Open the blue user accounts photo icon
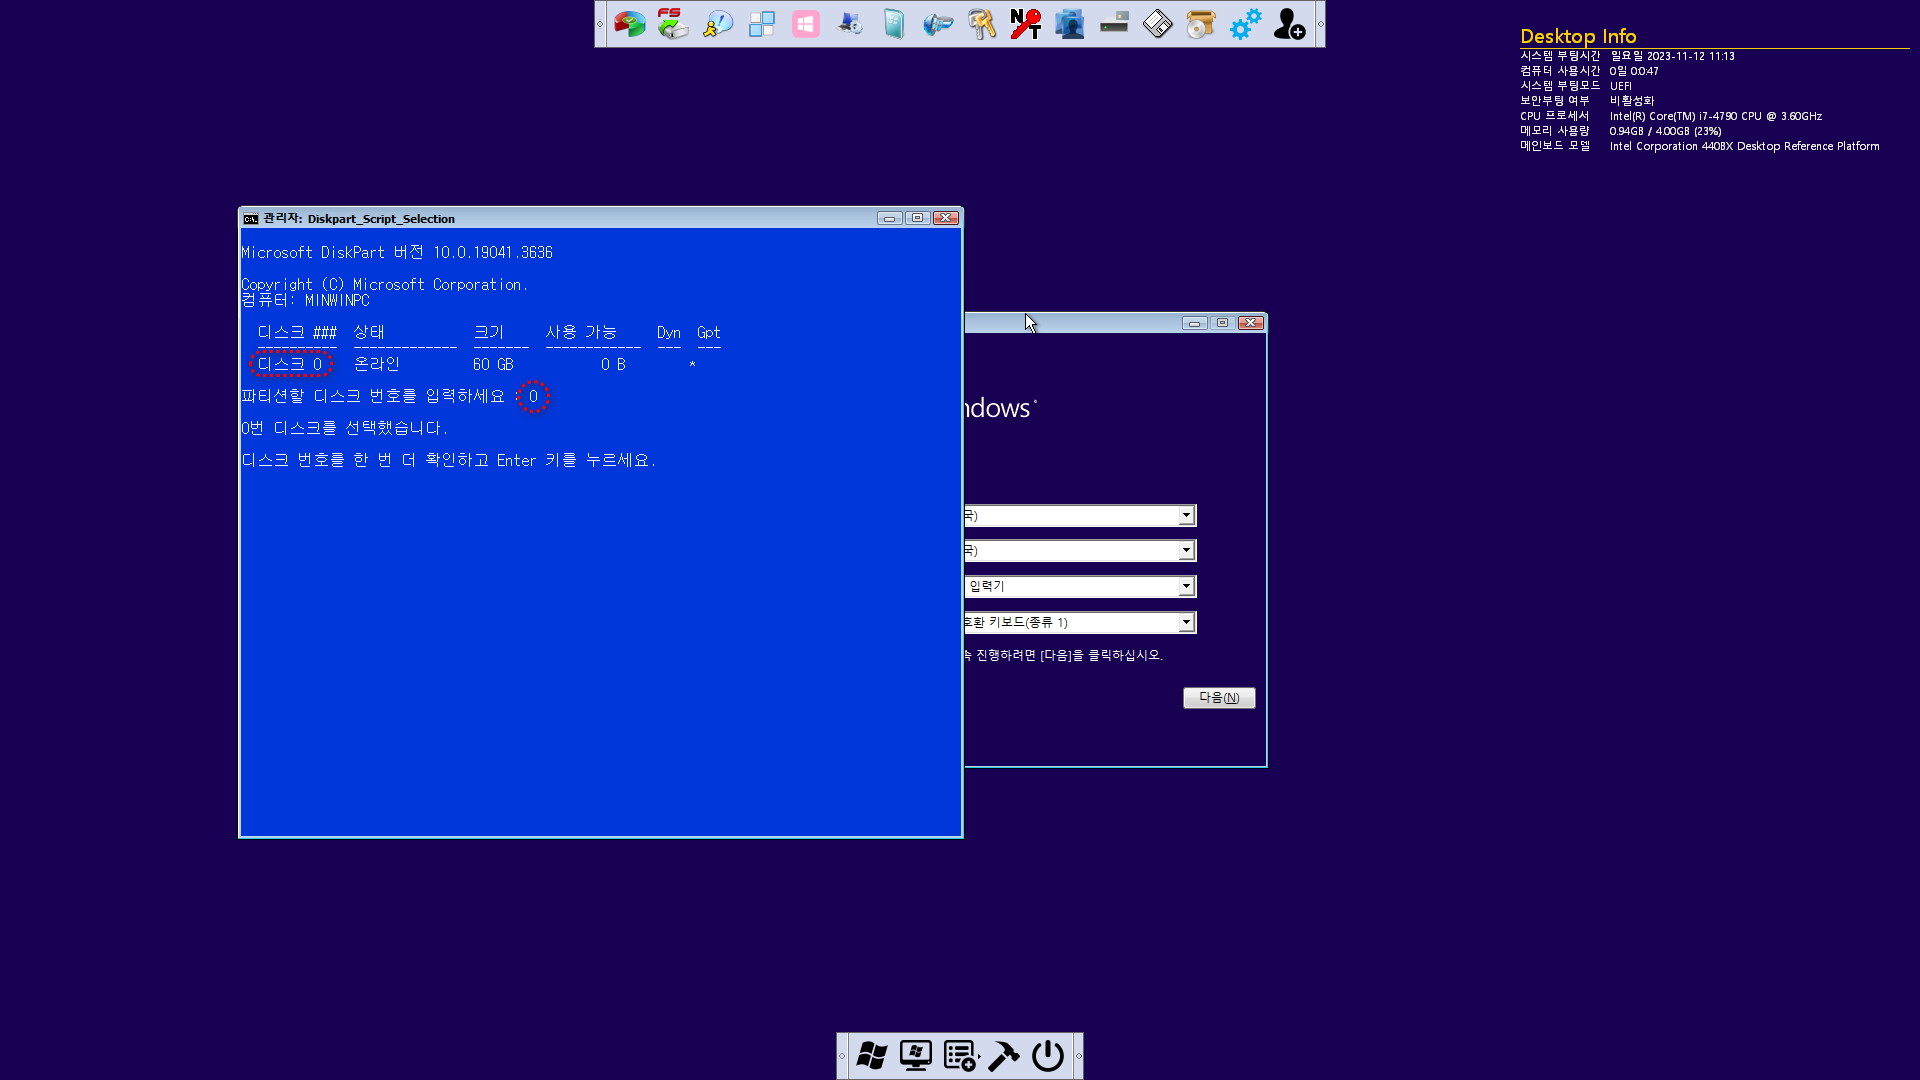 pos(1070,24)
